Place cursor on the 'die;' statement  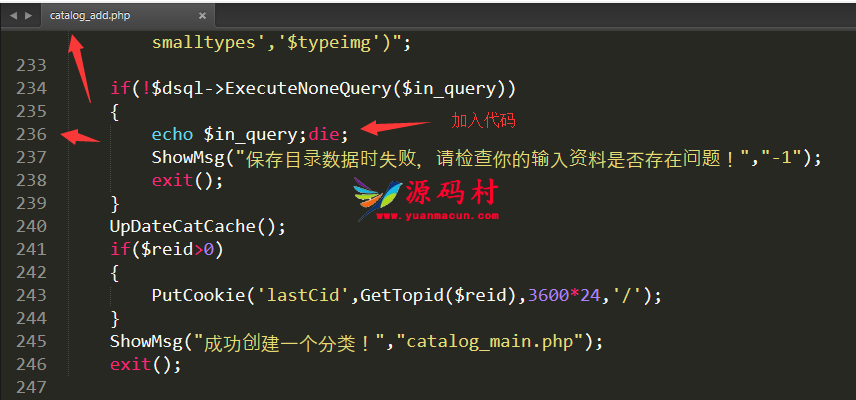[x=328, y=134]
